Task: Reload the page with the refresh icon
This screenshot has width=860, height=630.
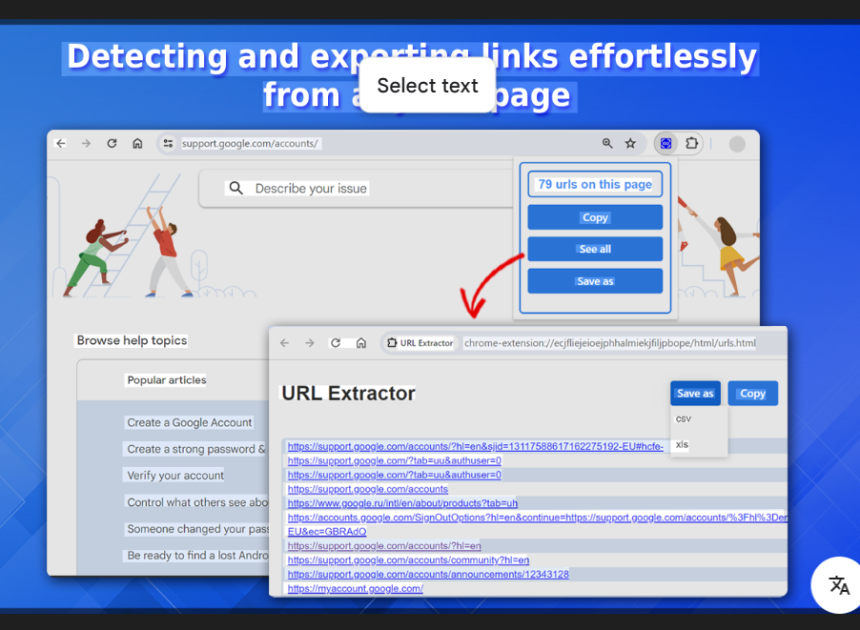Action: 111,143
